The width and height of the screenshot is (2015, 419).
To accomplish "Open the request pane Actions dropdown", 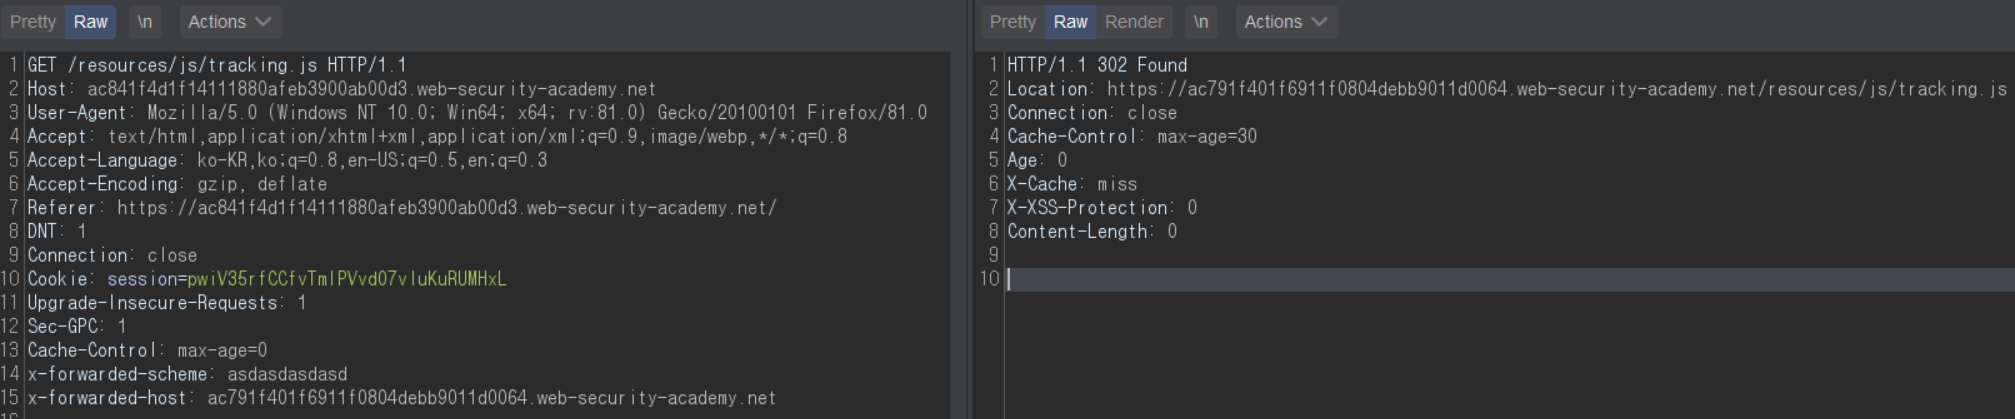I will coord(229,22).
